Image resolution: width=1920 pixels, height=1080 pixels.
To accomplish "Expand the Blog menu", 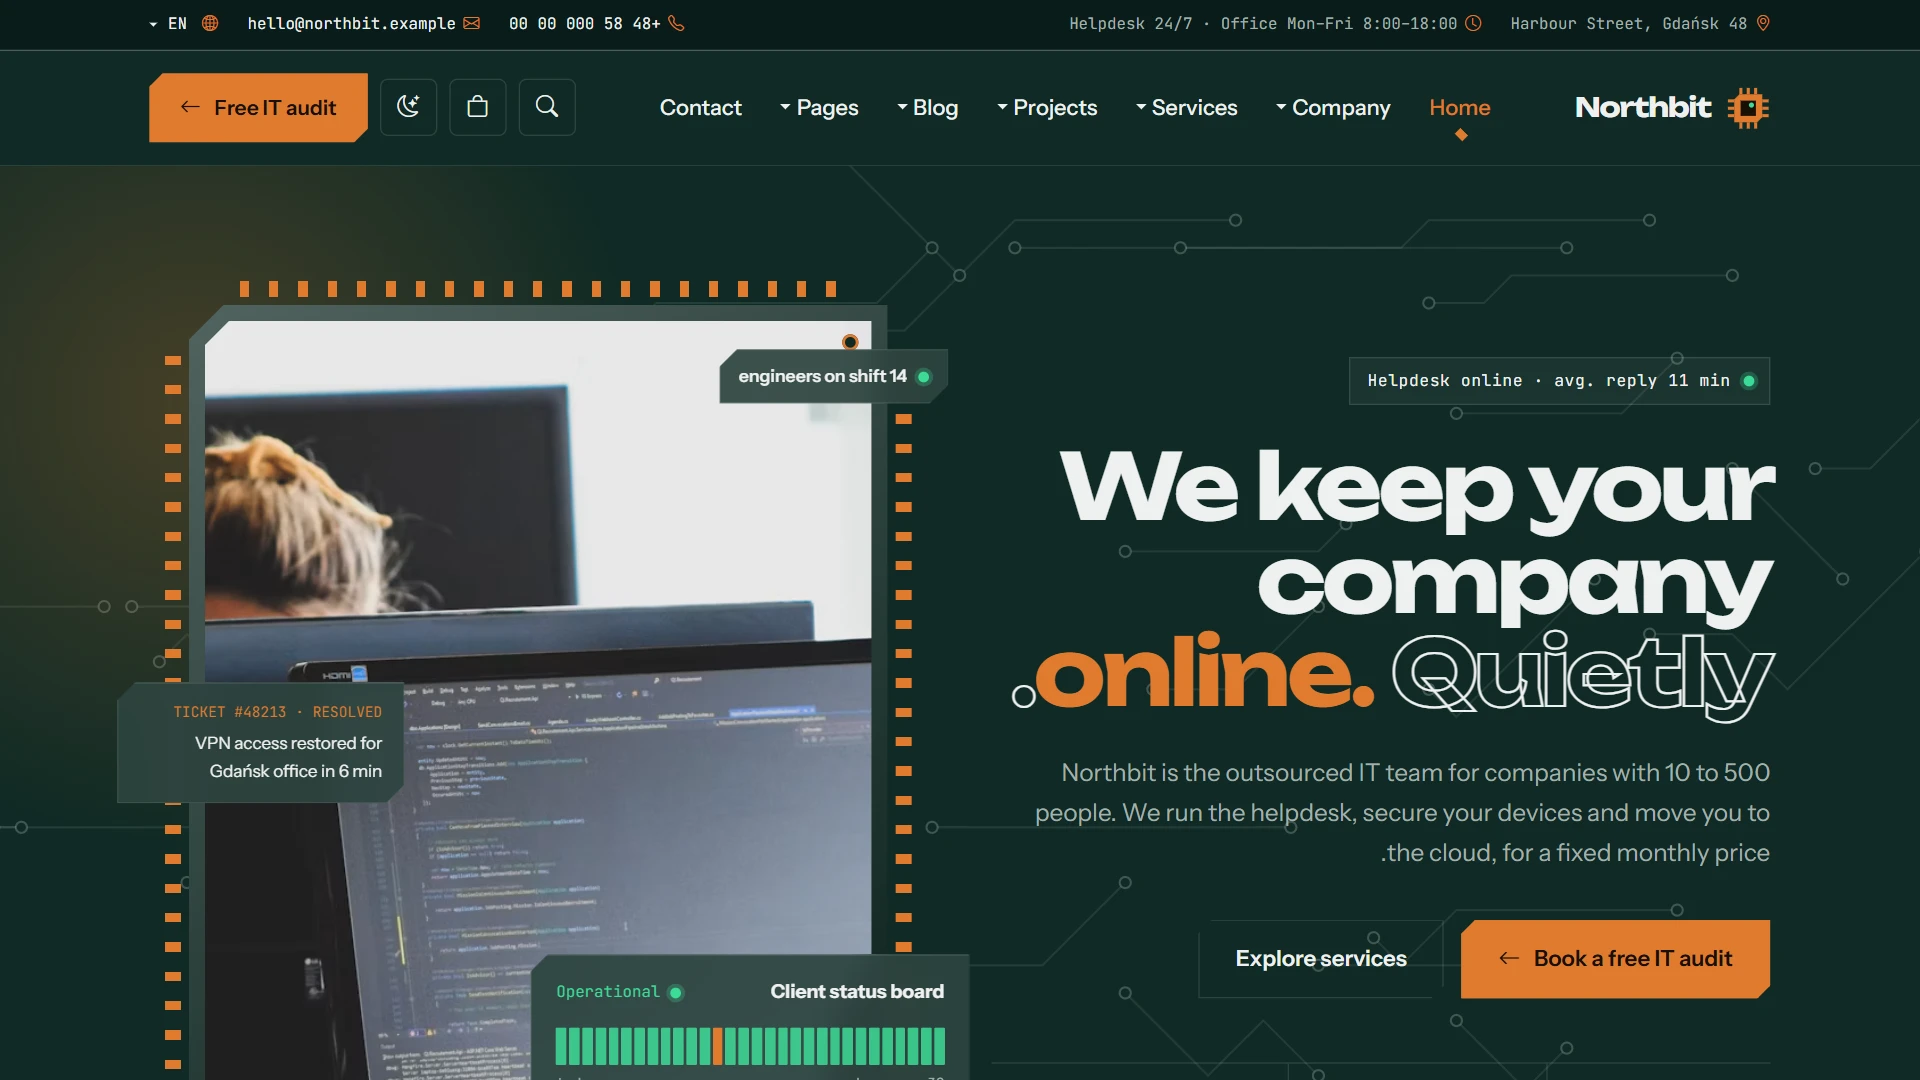I will point(928,108).
